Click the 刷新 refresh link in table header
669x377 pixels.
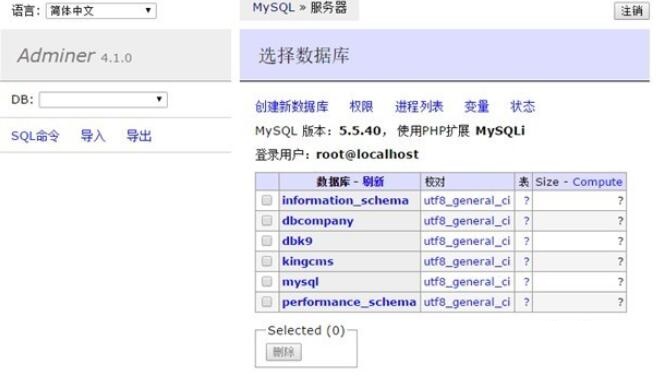[373, 182]
